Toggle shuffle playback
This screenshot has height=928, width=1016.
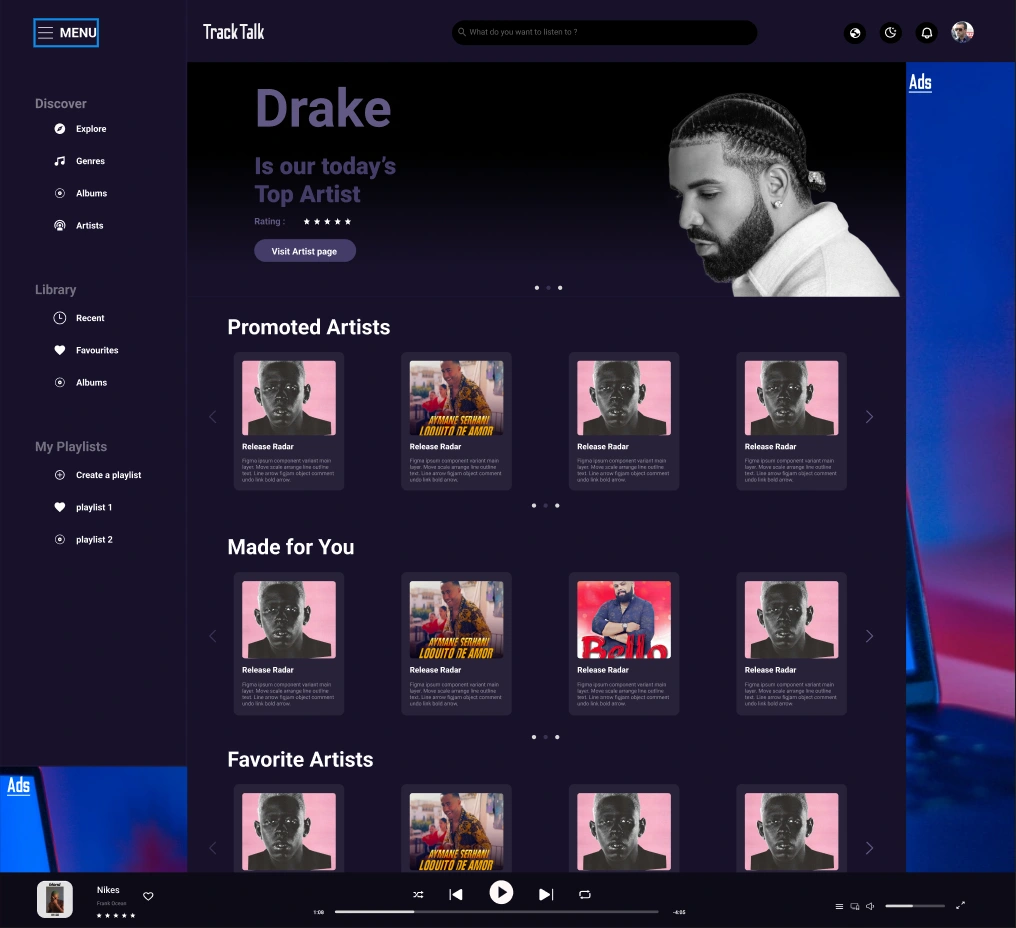419,894
